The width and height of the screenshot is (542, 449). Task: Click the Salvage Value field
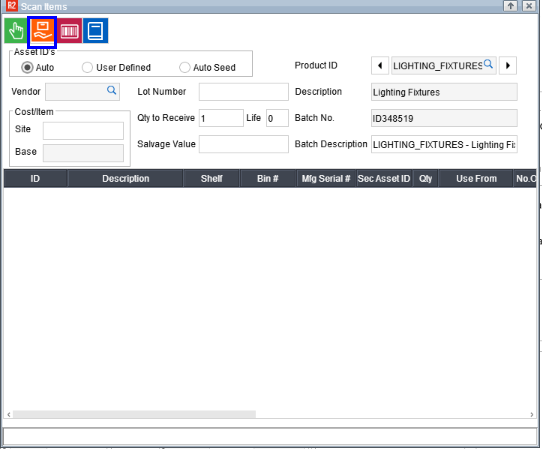click(x=244, y=144)
